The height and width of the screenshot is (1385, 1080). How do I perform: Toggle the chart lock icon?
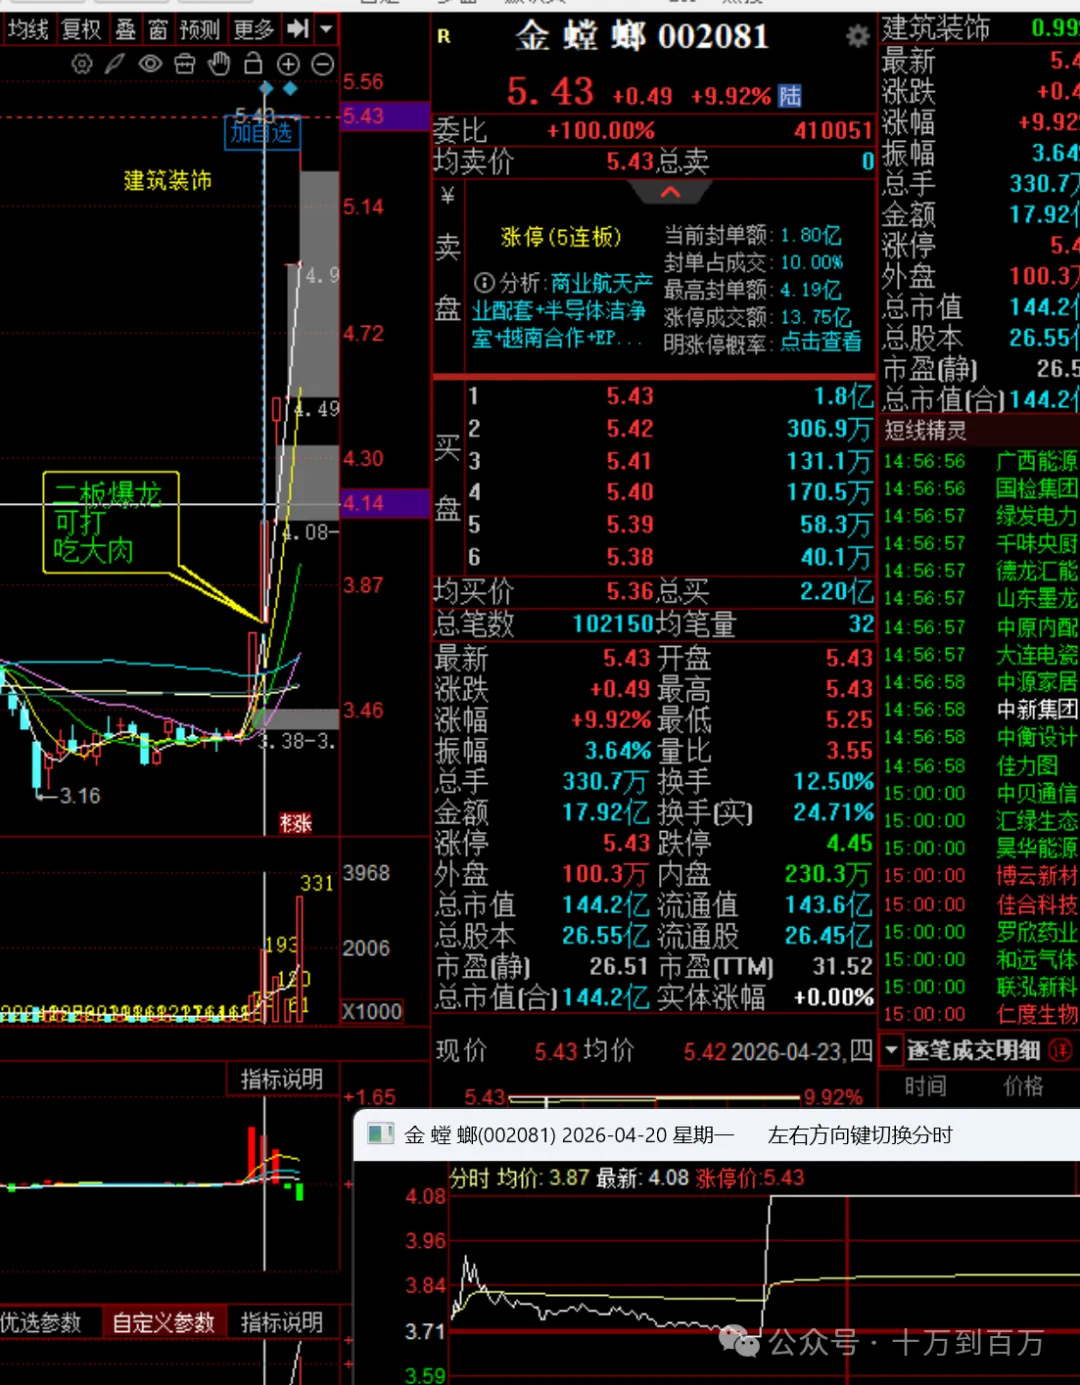(x=253, y=64)
